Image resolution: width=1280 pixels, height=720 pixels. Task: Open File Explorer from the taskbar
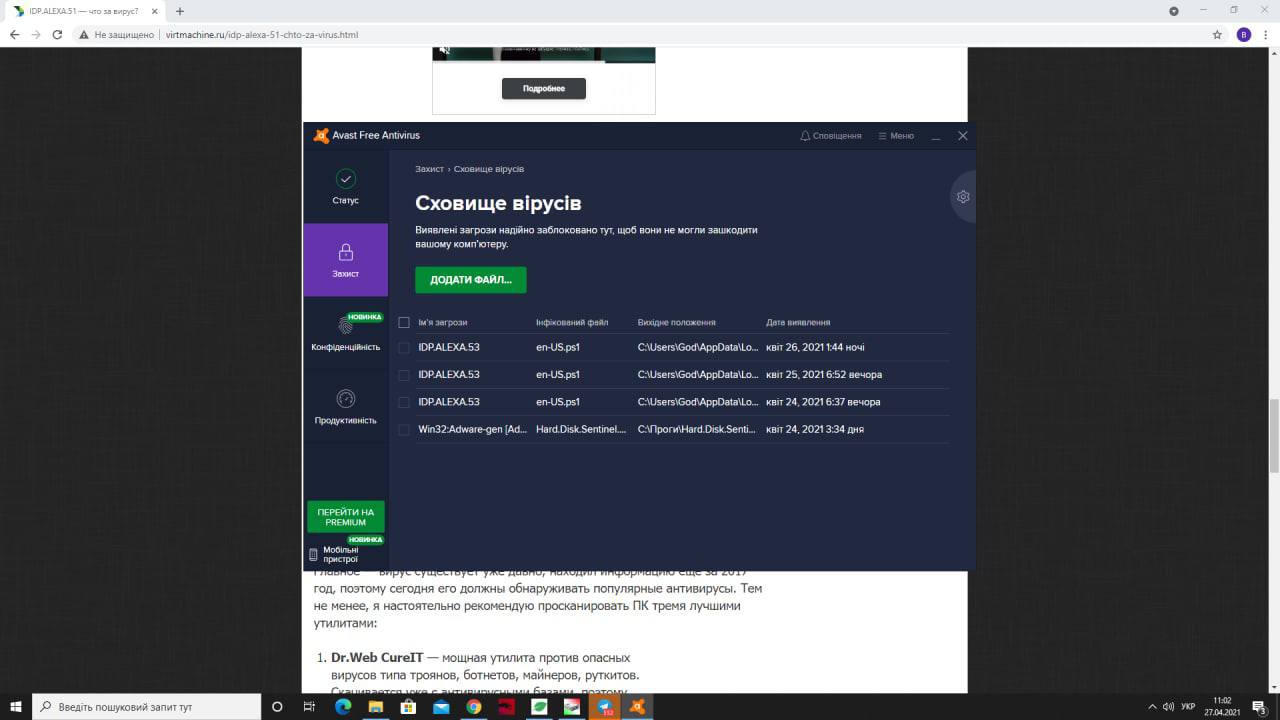[x=376, y=707]
